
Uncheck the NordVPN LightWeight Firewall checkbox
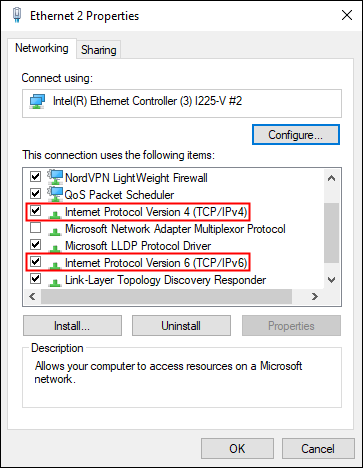35,176
